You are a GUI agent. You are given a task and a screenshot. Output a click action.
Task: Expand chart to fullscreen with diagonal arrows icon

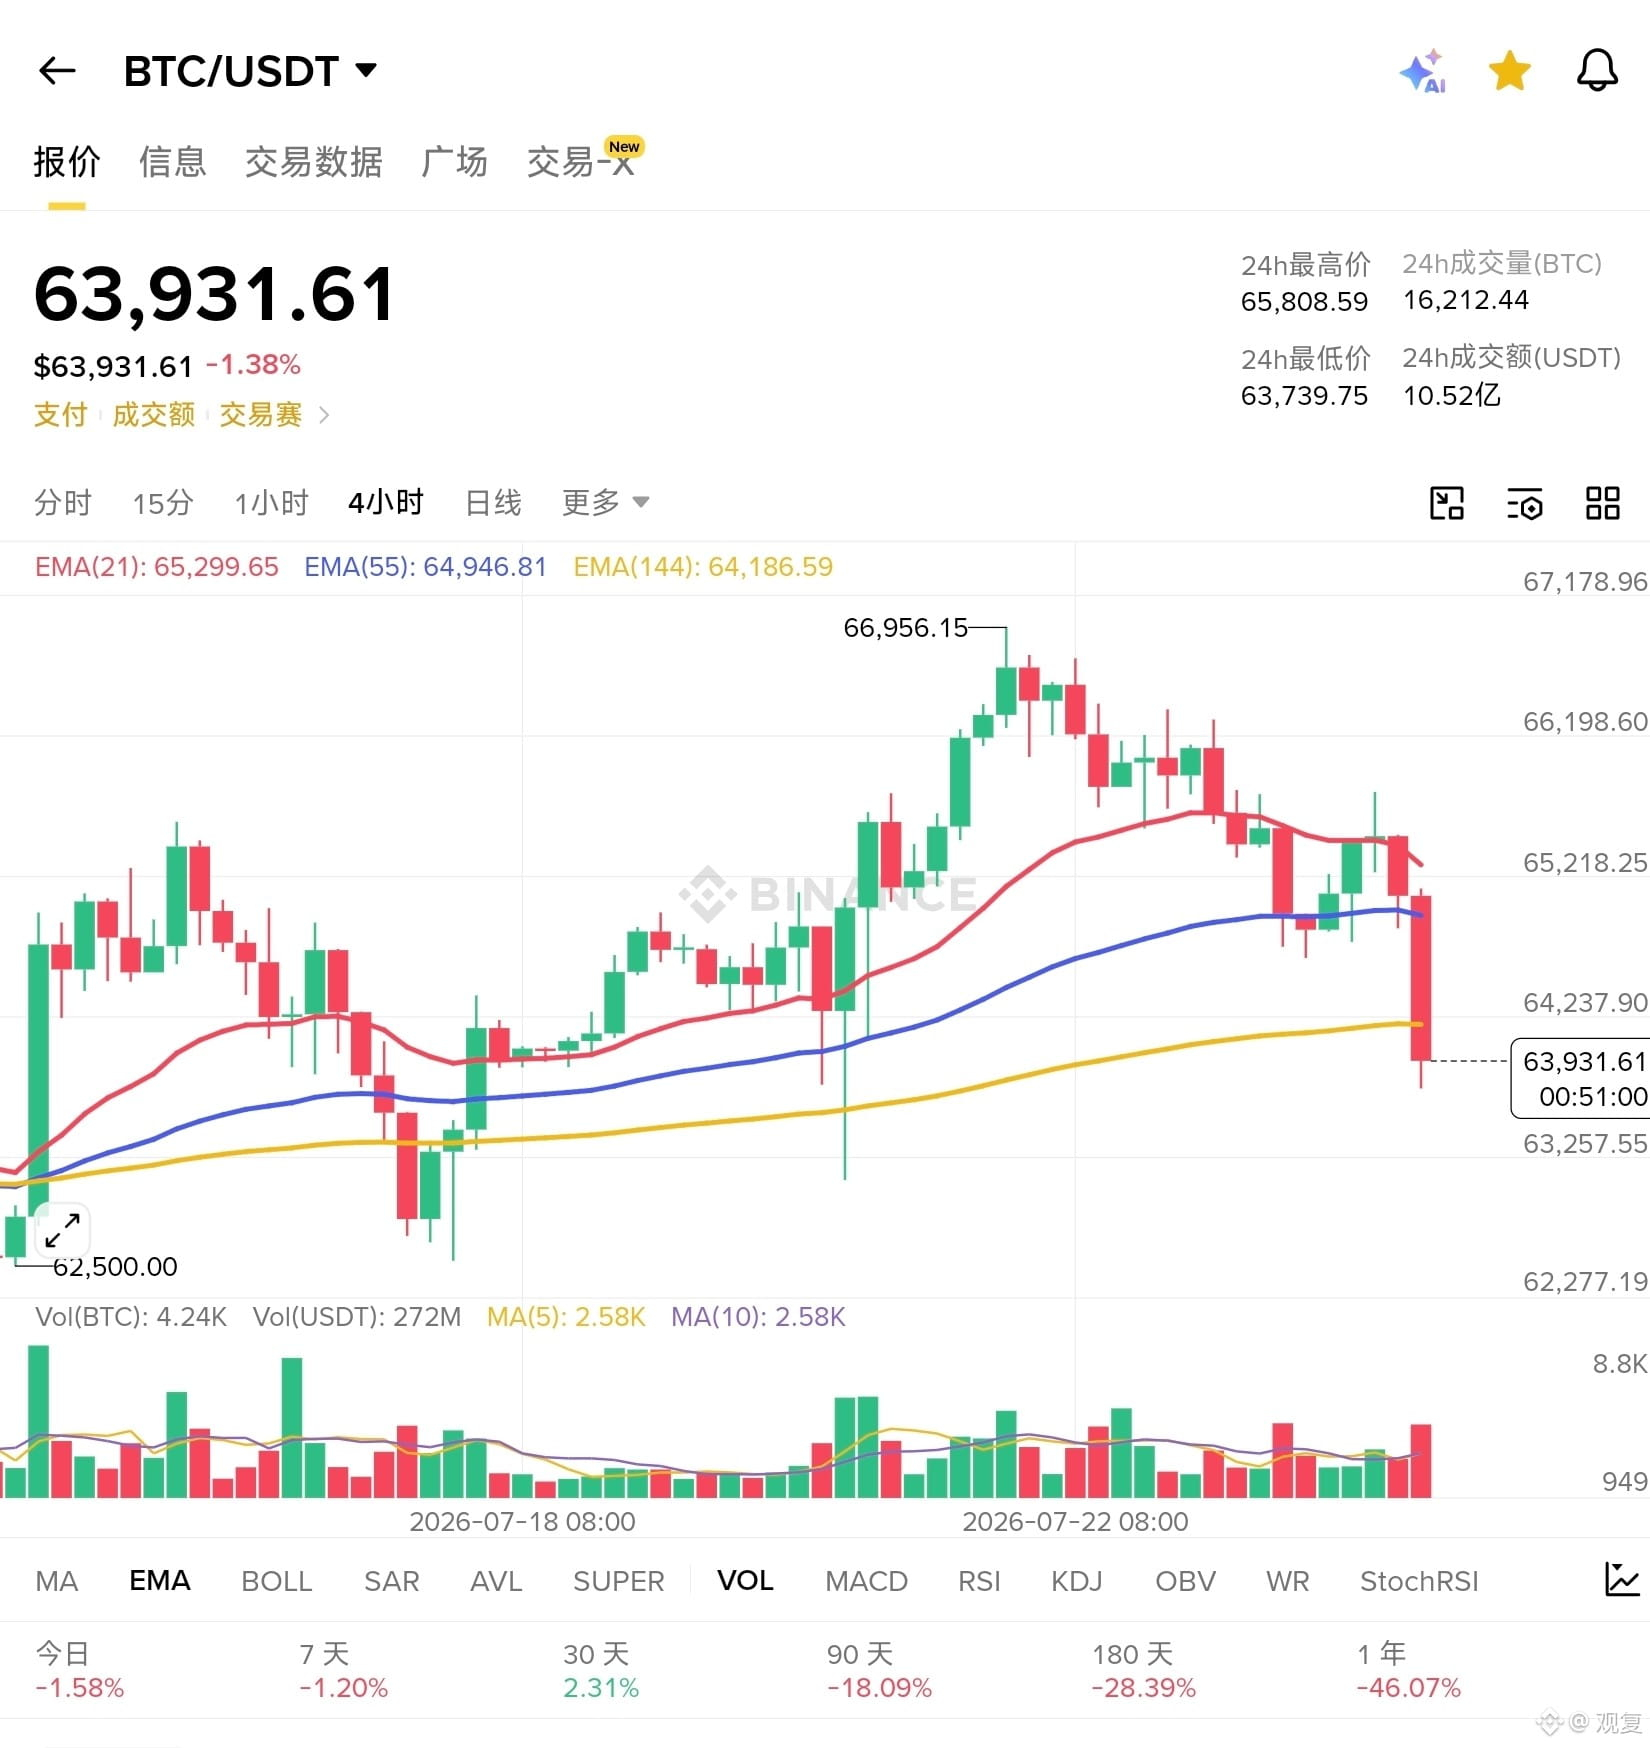tap(63, 1229)
